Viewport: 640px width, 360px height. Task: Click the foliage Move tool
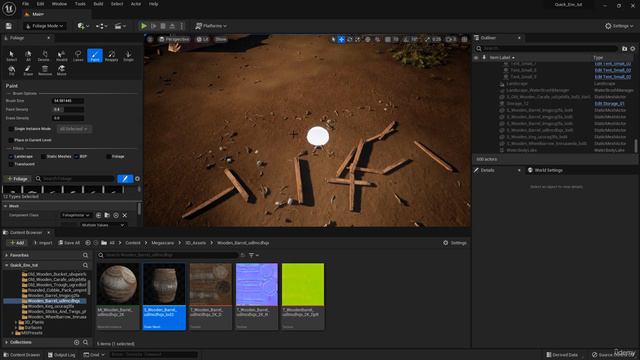pos(61,70)
